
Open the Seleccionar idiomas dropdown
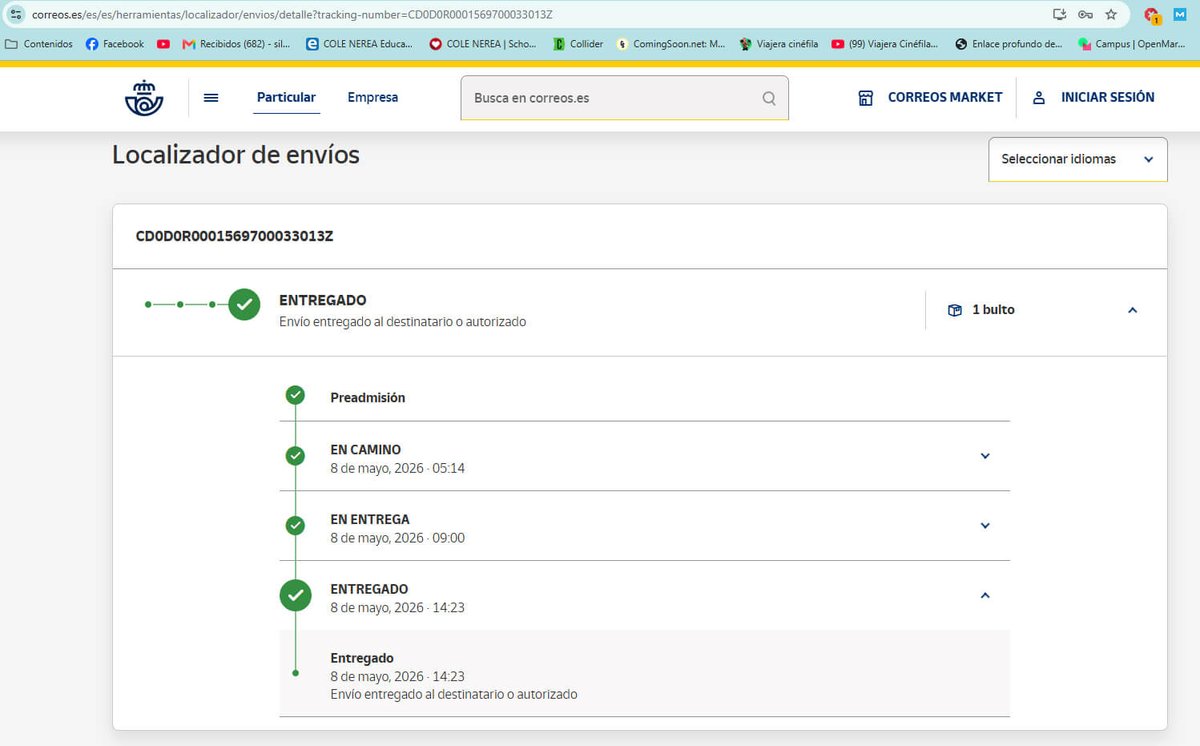1078,159
